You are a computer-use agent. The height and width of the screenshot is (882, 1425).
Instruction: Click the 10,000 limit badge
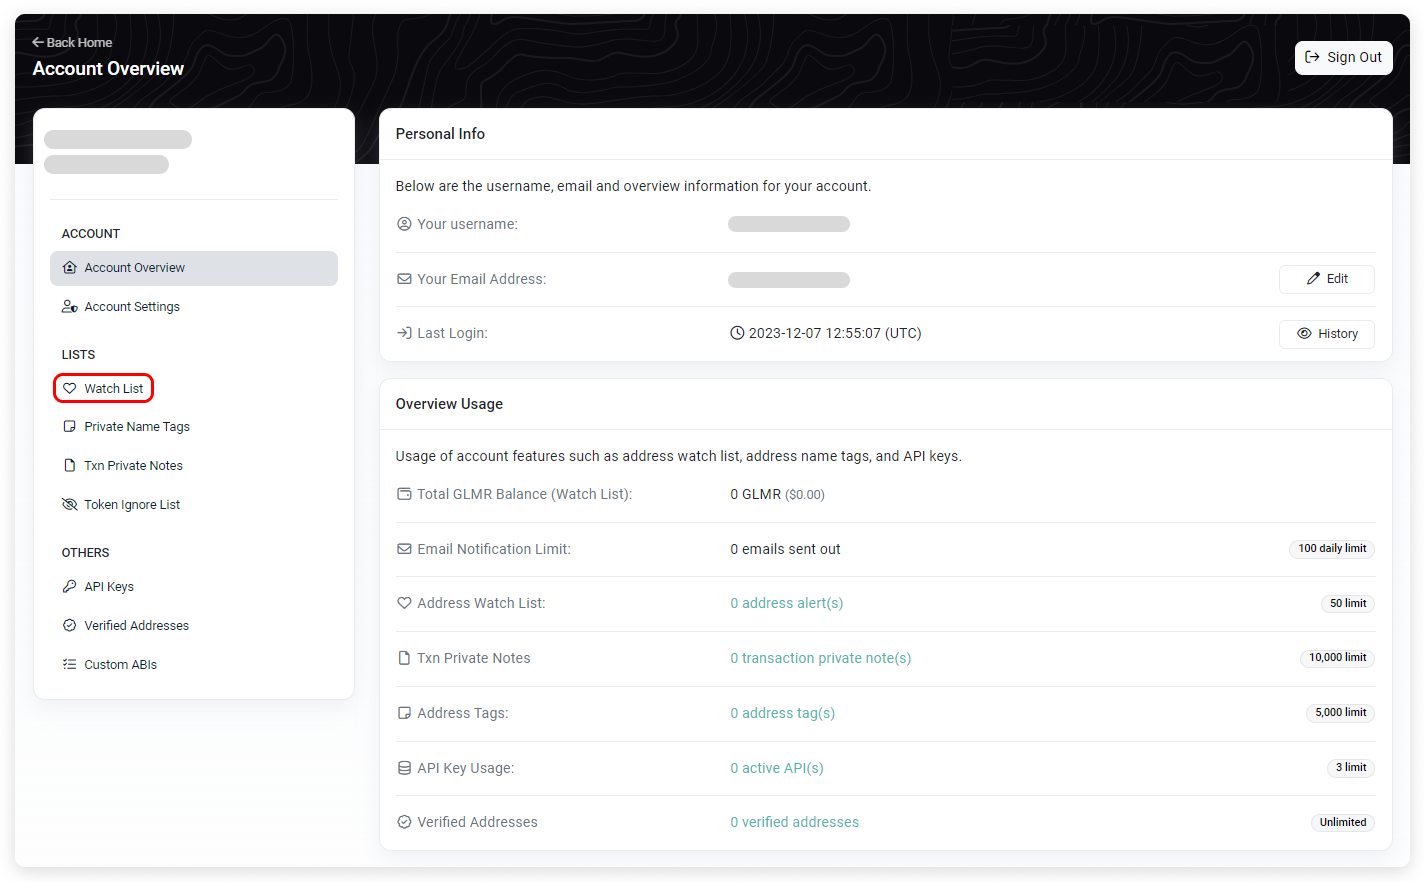1338,658
